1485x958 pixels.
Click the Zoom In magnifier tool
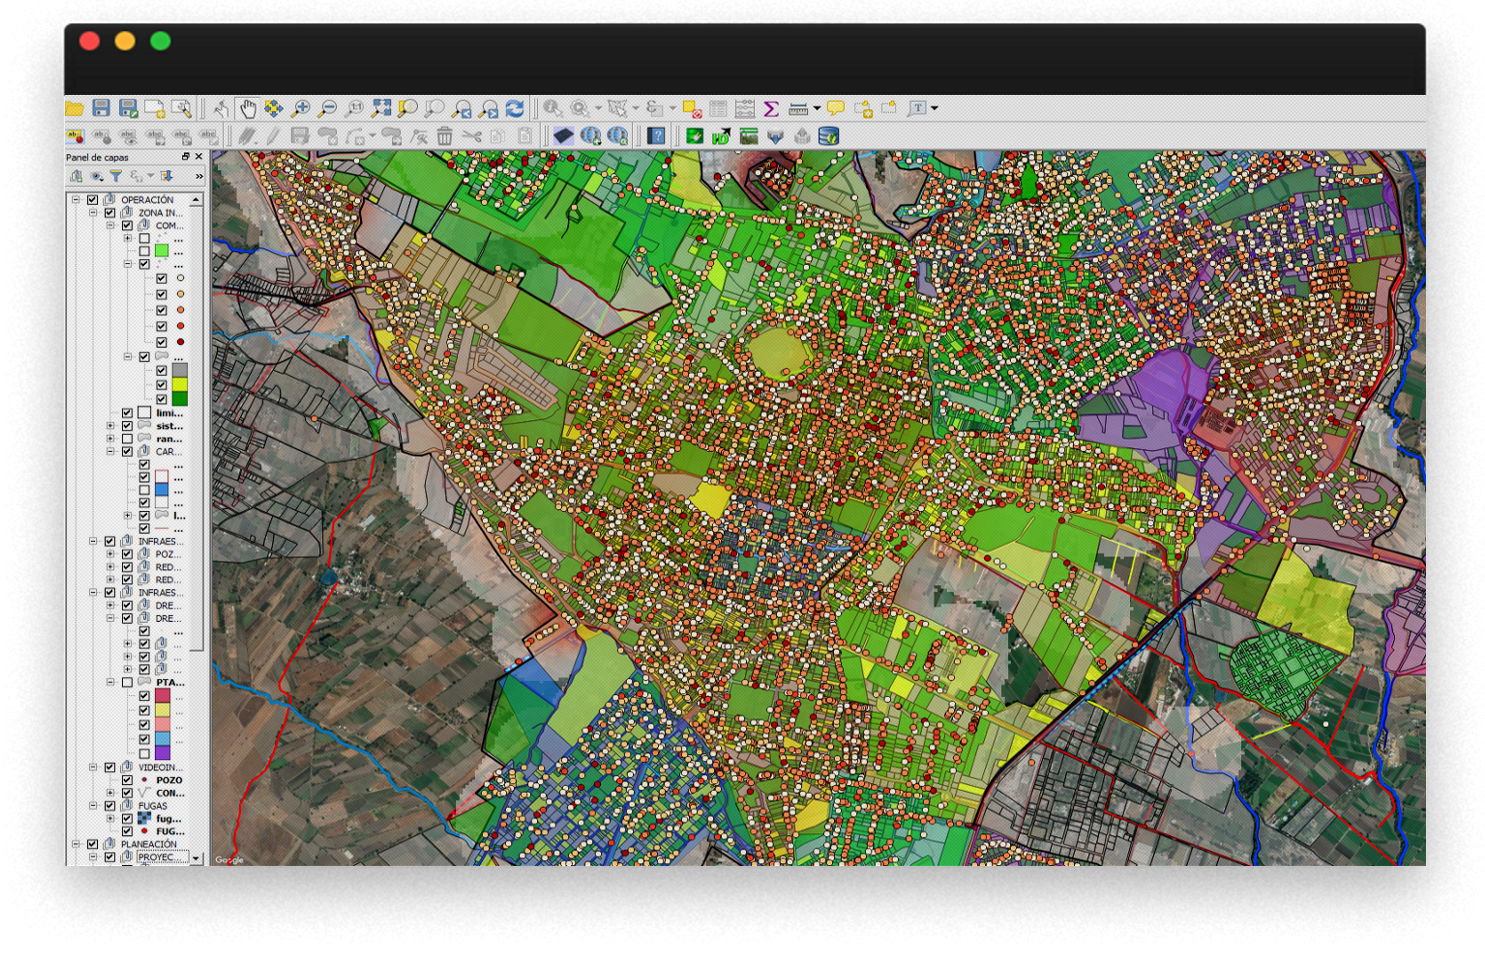click(300, 108)
